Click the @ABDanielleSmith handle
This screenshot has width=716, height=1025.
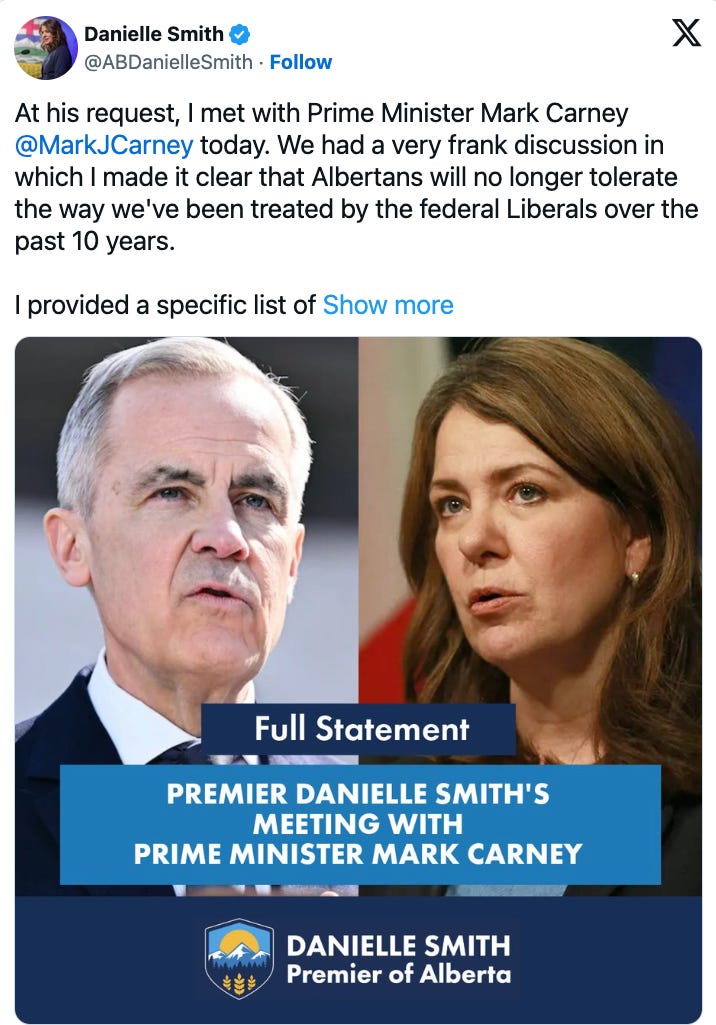tap(168, 62)
